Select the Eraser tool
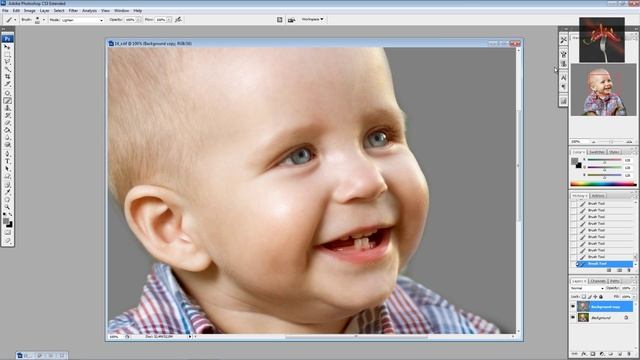 pyautogui.click(x=7, y=122)
